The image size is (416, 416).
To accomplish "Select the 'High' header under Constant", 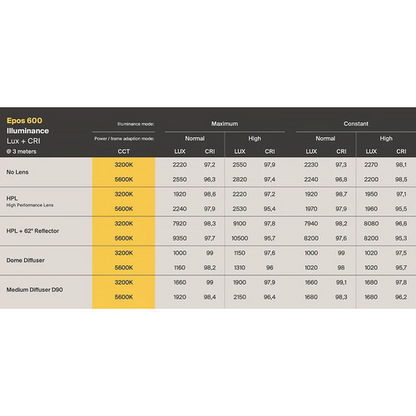I will click(x=386, y=138).
